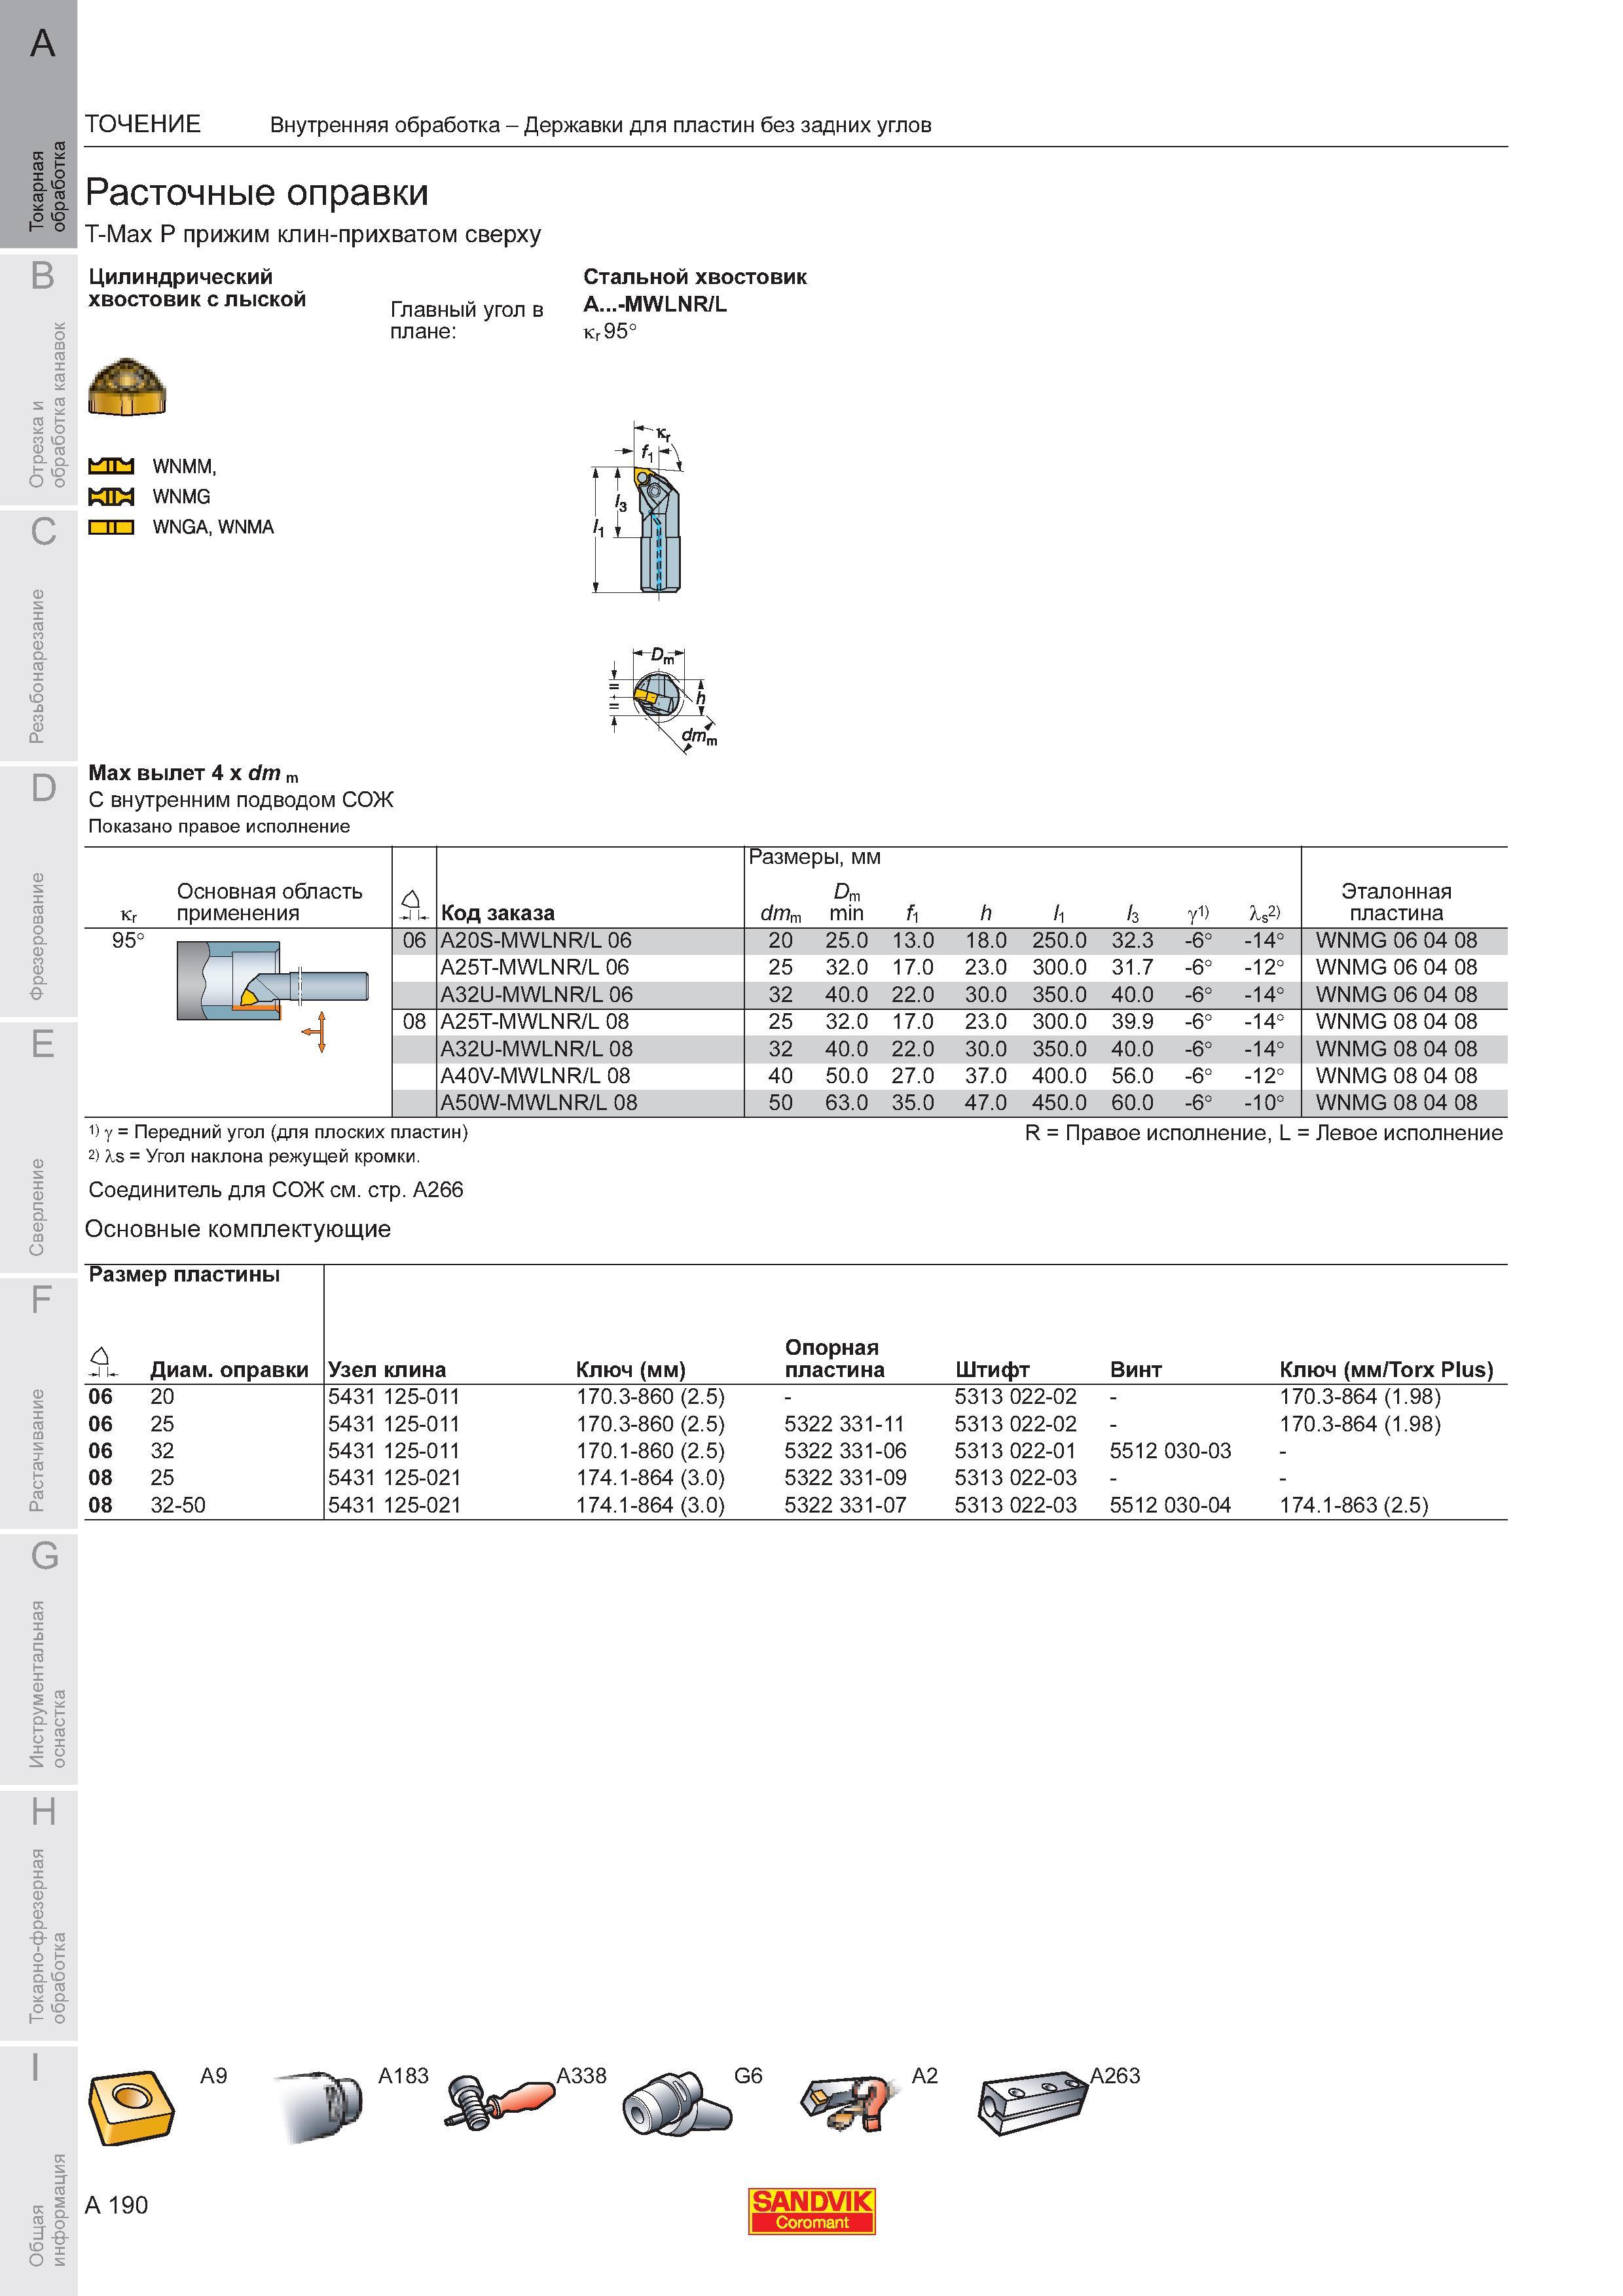Image resolution: width=1623 pixels, height=2296 pixels.
Task: Click the ТОЧЕНИЕ header title
Action: (143, 124)
